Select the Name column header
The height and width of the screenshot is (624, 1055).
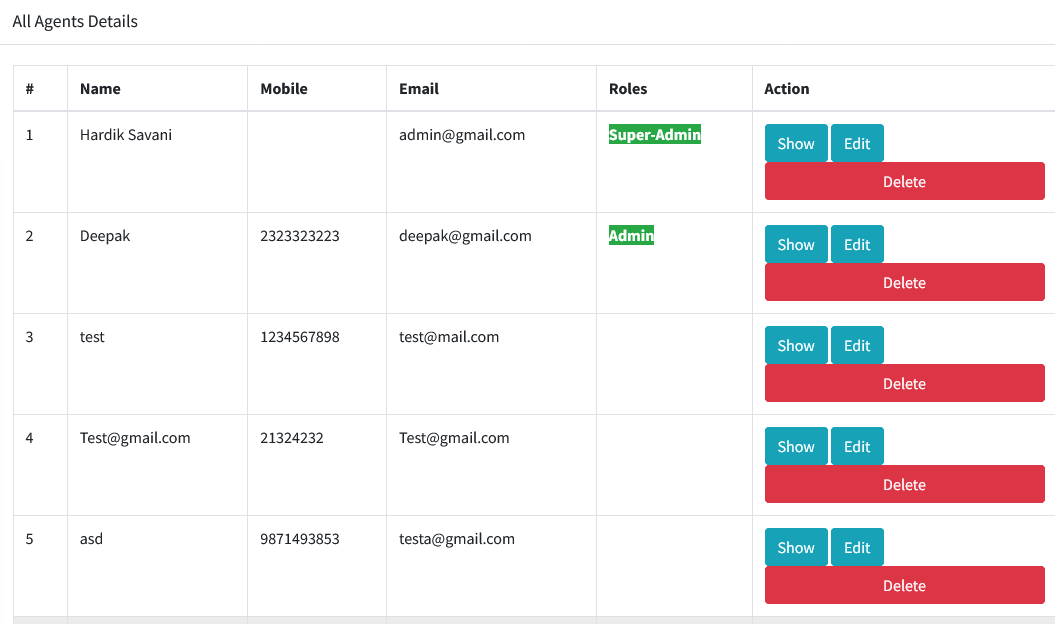(x=100, y=89)
